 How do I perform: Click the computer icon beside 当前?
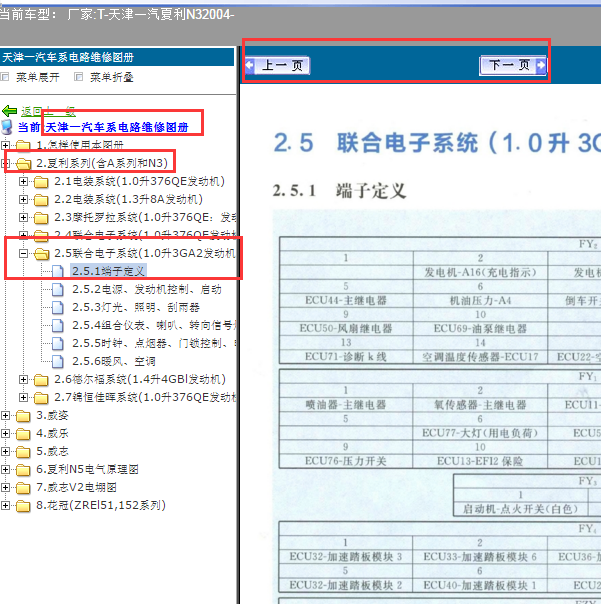[7, 127]
